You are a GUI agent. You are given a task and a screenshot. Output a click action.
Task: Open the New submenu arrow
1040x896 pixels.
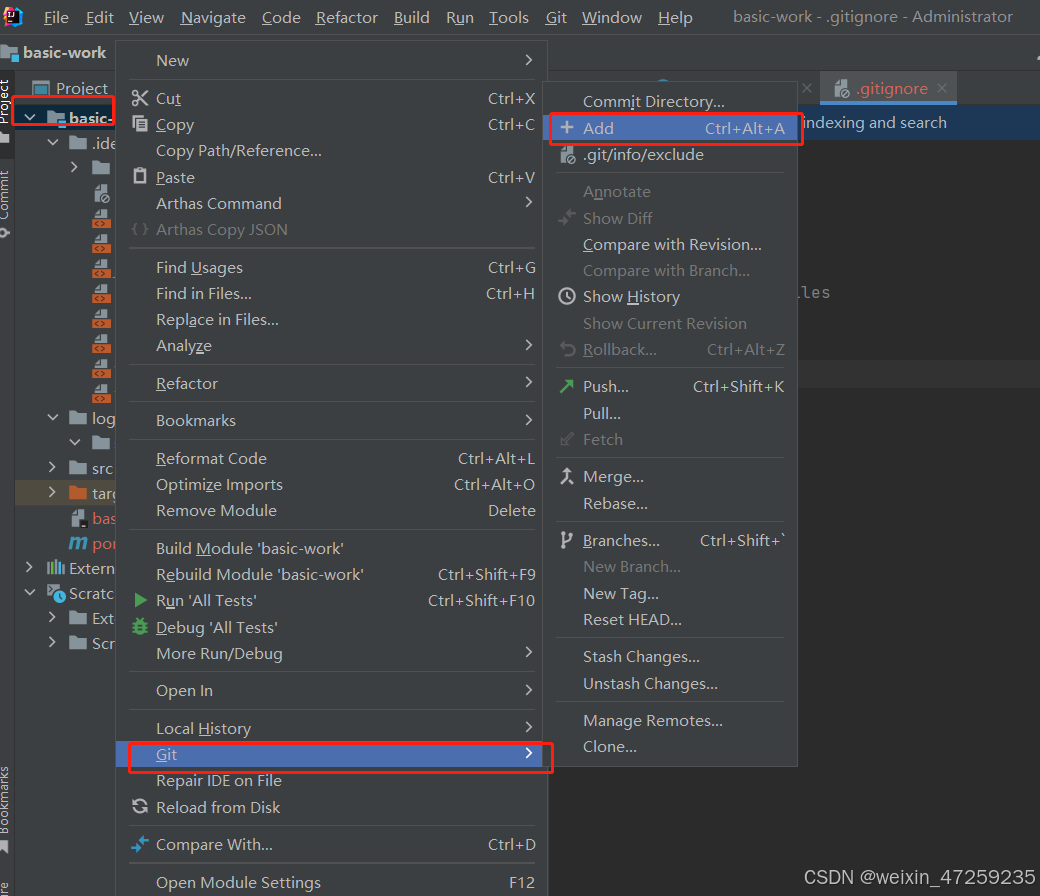point(529,60)
